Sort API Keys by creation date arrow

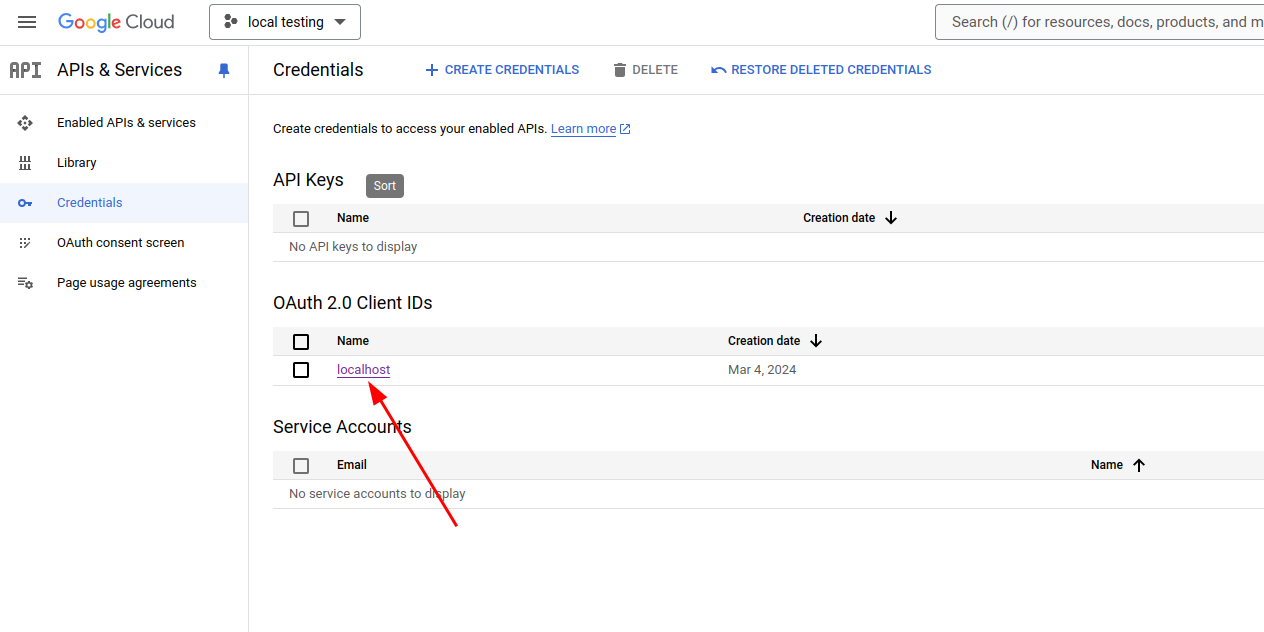pos(891,218)
